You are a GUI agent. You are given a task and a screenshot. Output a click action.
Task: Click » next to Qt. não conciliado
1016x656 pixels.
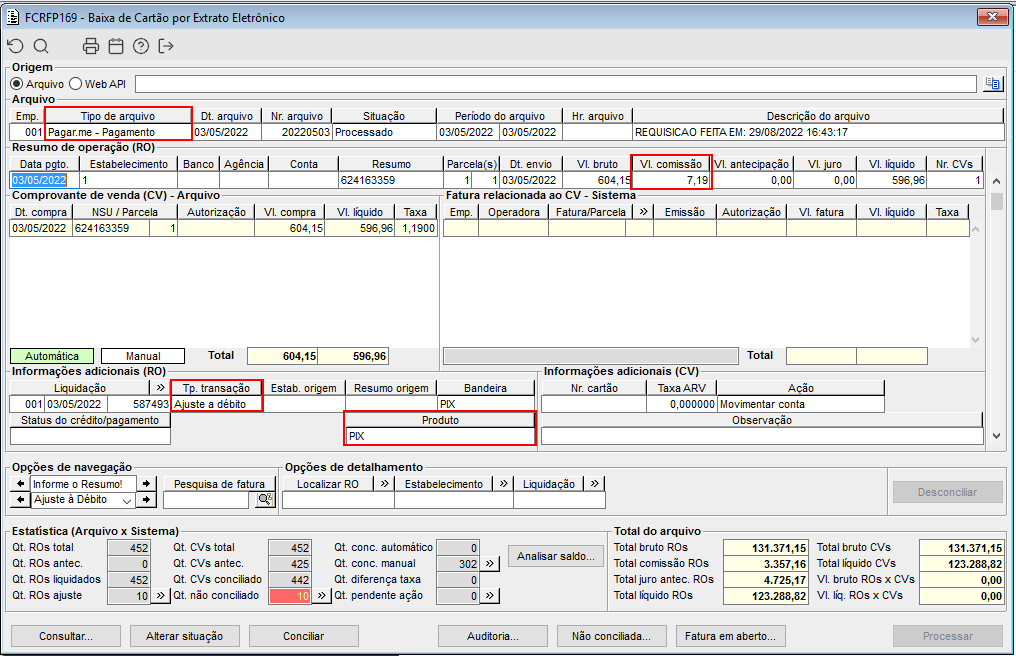321,596
